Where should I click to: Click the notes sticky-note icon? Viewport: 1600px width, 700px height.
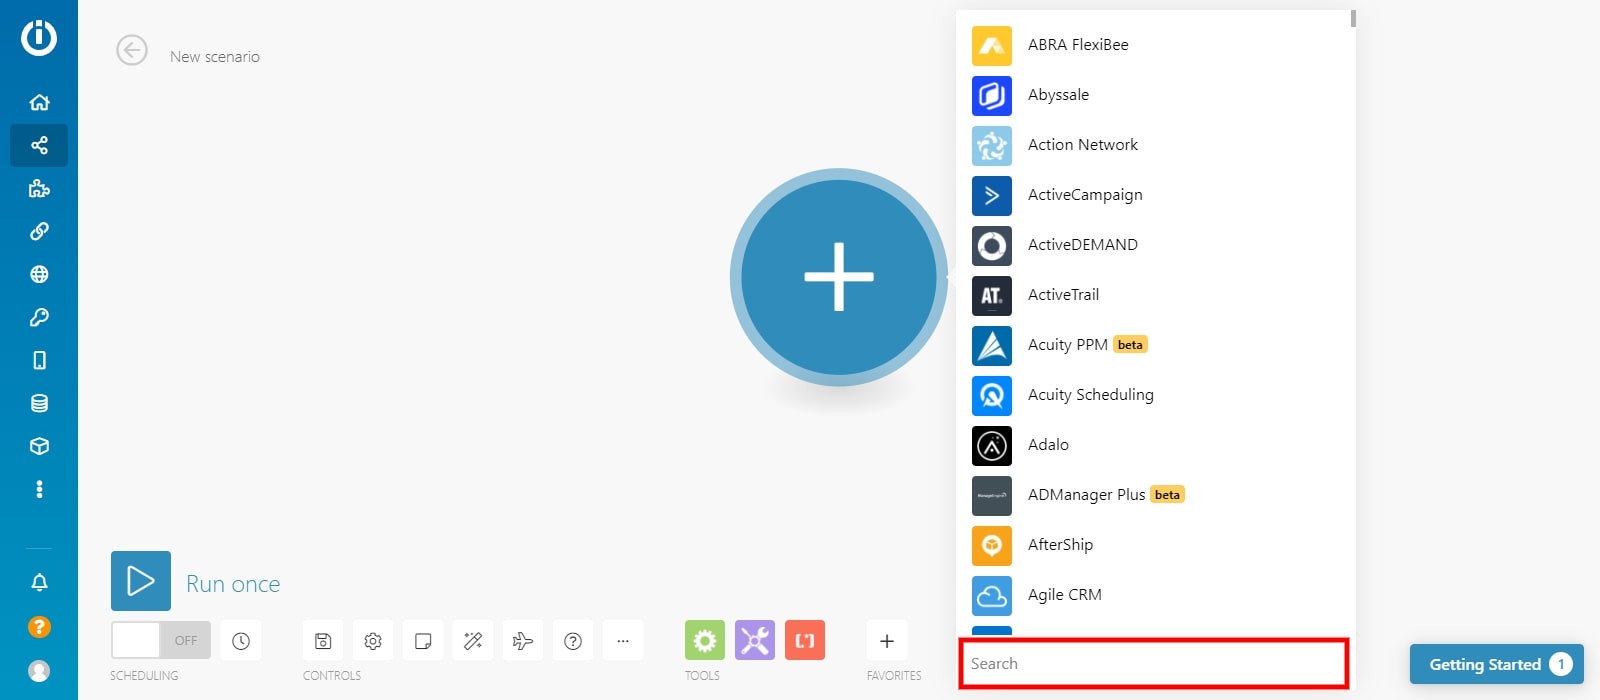click(423, 641)
